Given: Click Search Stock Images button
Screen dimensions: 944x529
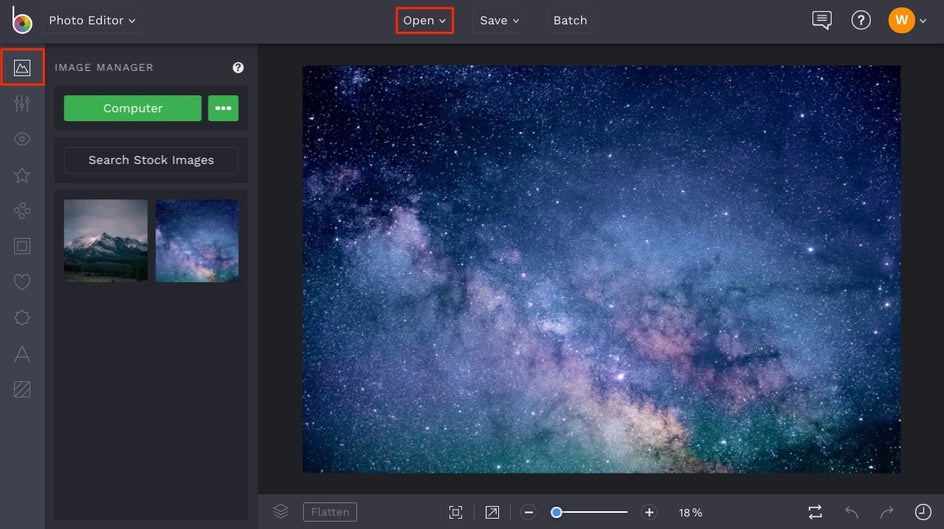Looking at the screenshot, I should coord(151,160).
